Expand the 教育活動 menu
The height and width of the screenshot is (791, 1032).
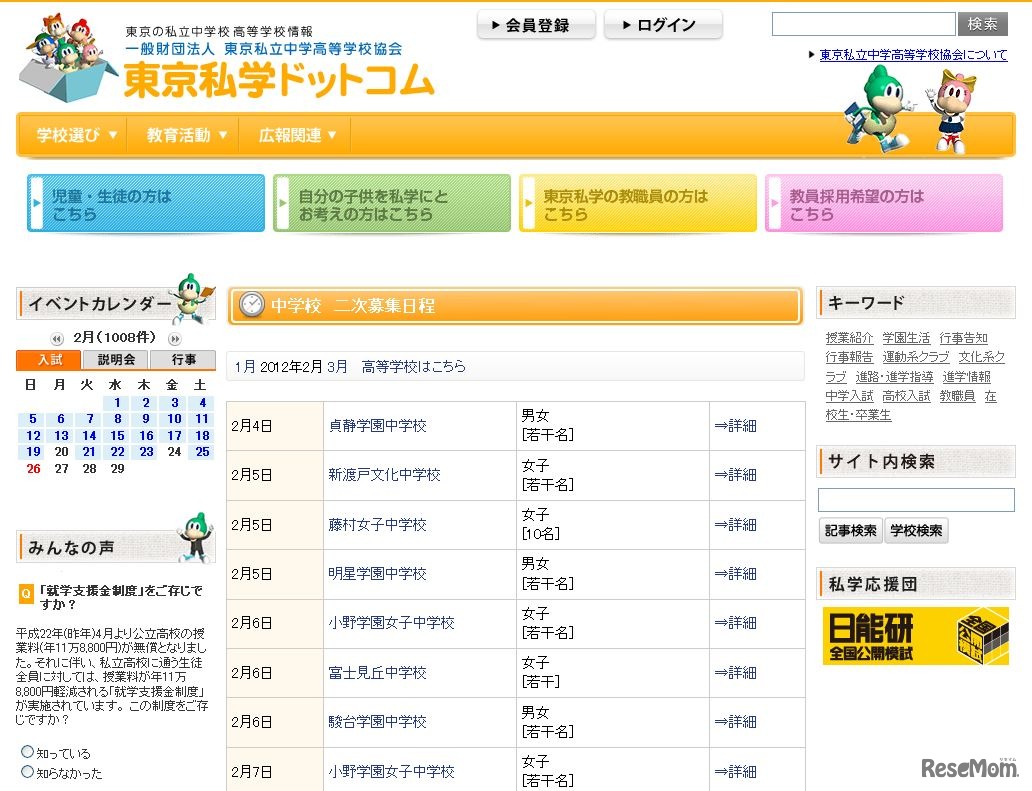(187, 135)
